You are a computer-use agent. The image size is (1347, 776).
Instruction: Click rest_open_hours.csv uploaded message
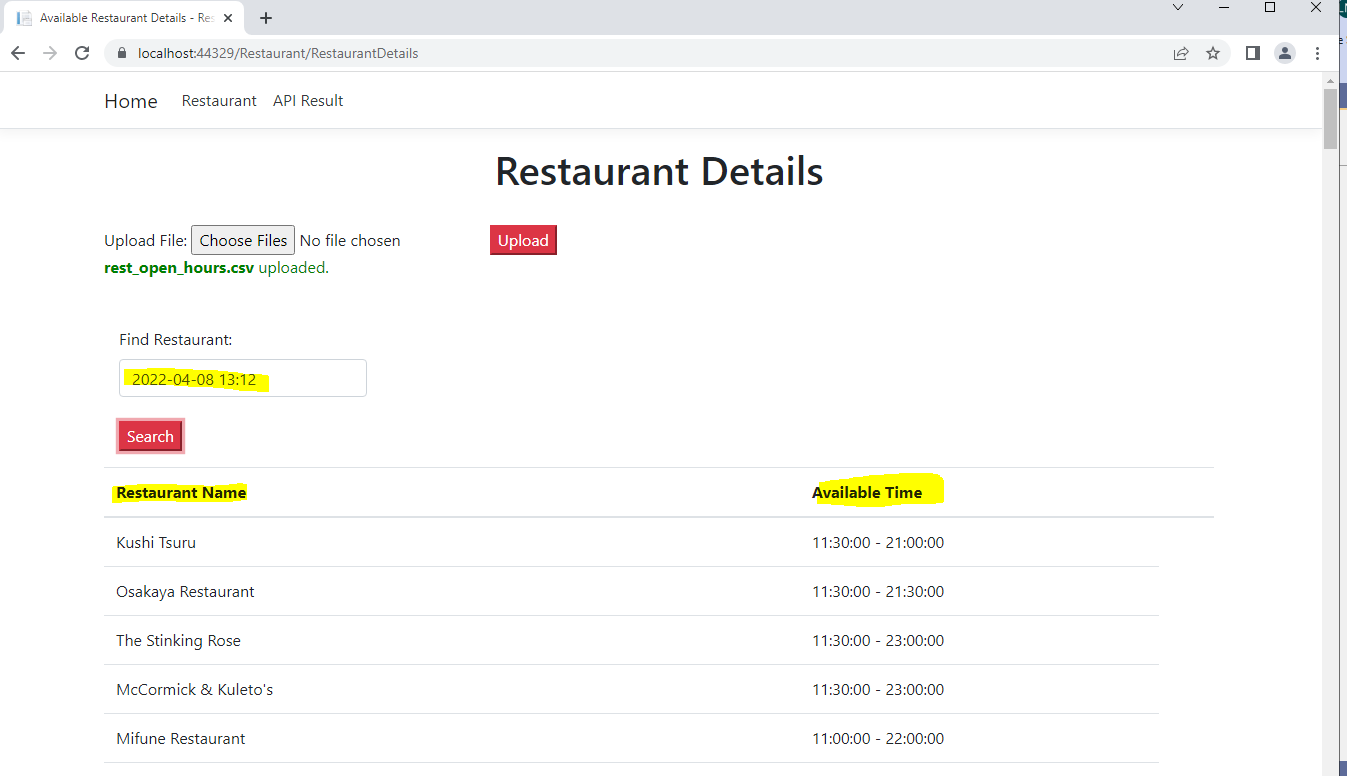pos(216,268)
